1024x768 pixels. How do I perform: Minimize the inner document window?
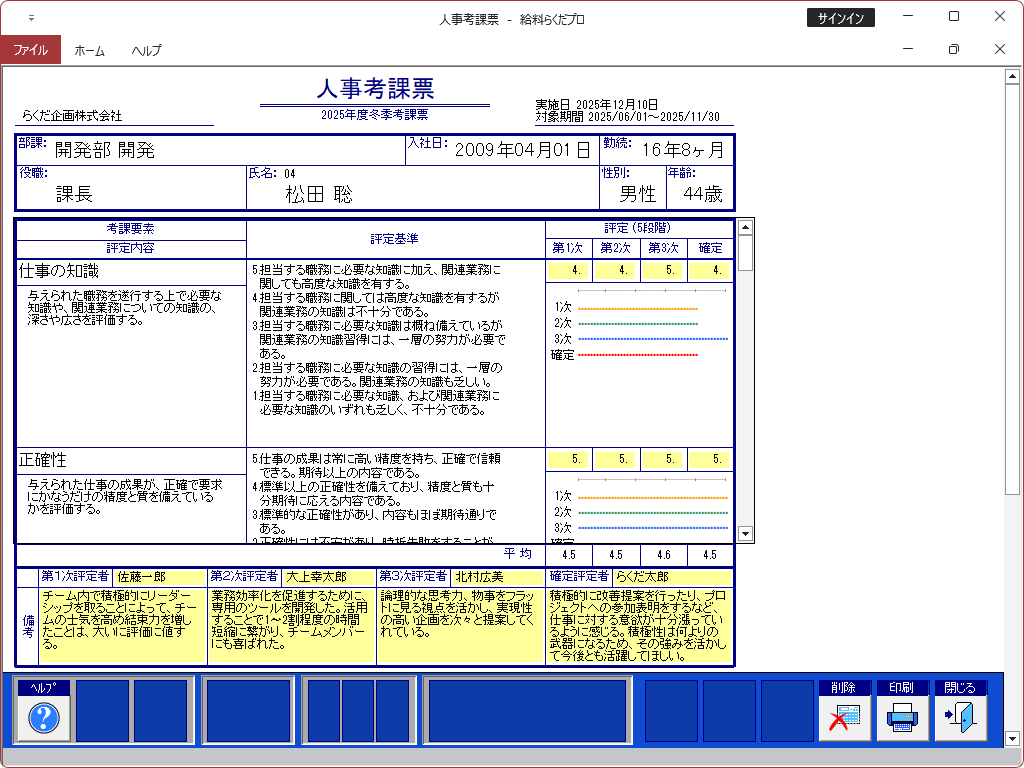[908, 49]
